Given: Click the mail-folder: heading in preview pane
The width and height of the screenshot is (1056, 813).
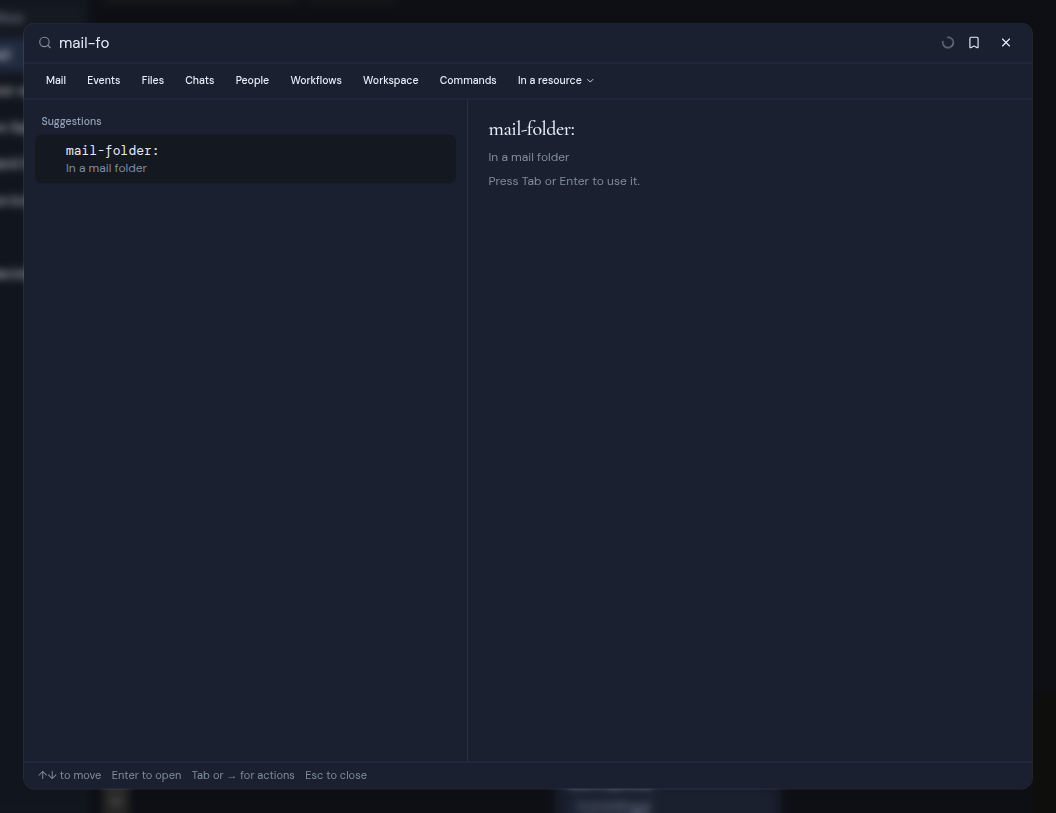Looking at the screenshot, I should (531, 129).
